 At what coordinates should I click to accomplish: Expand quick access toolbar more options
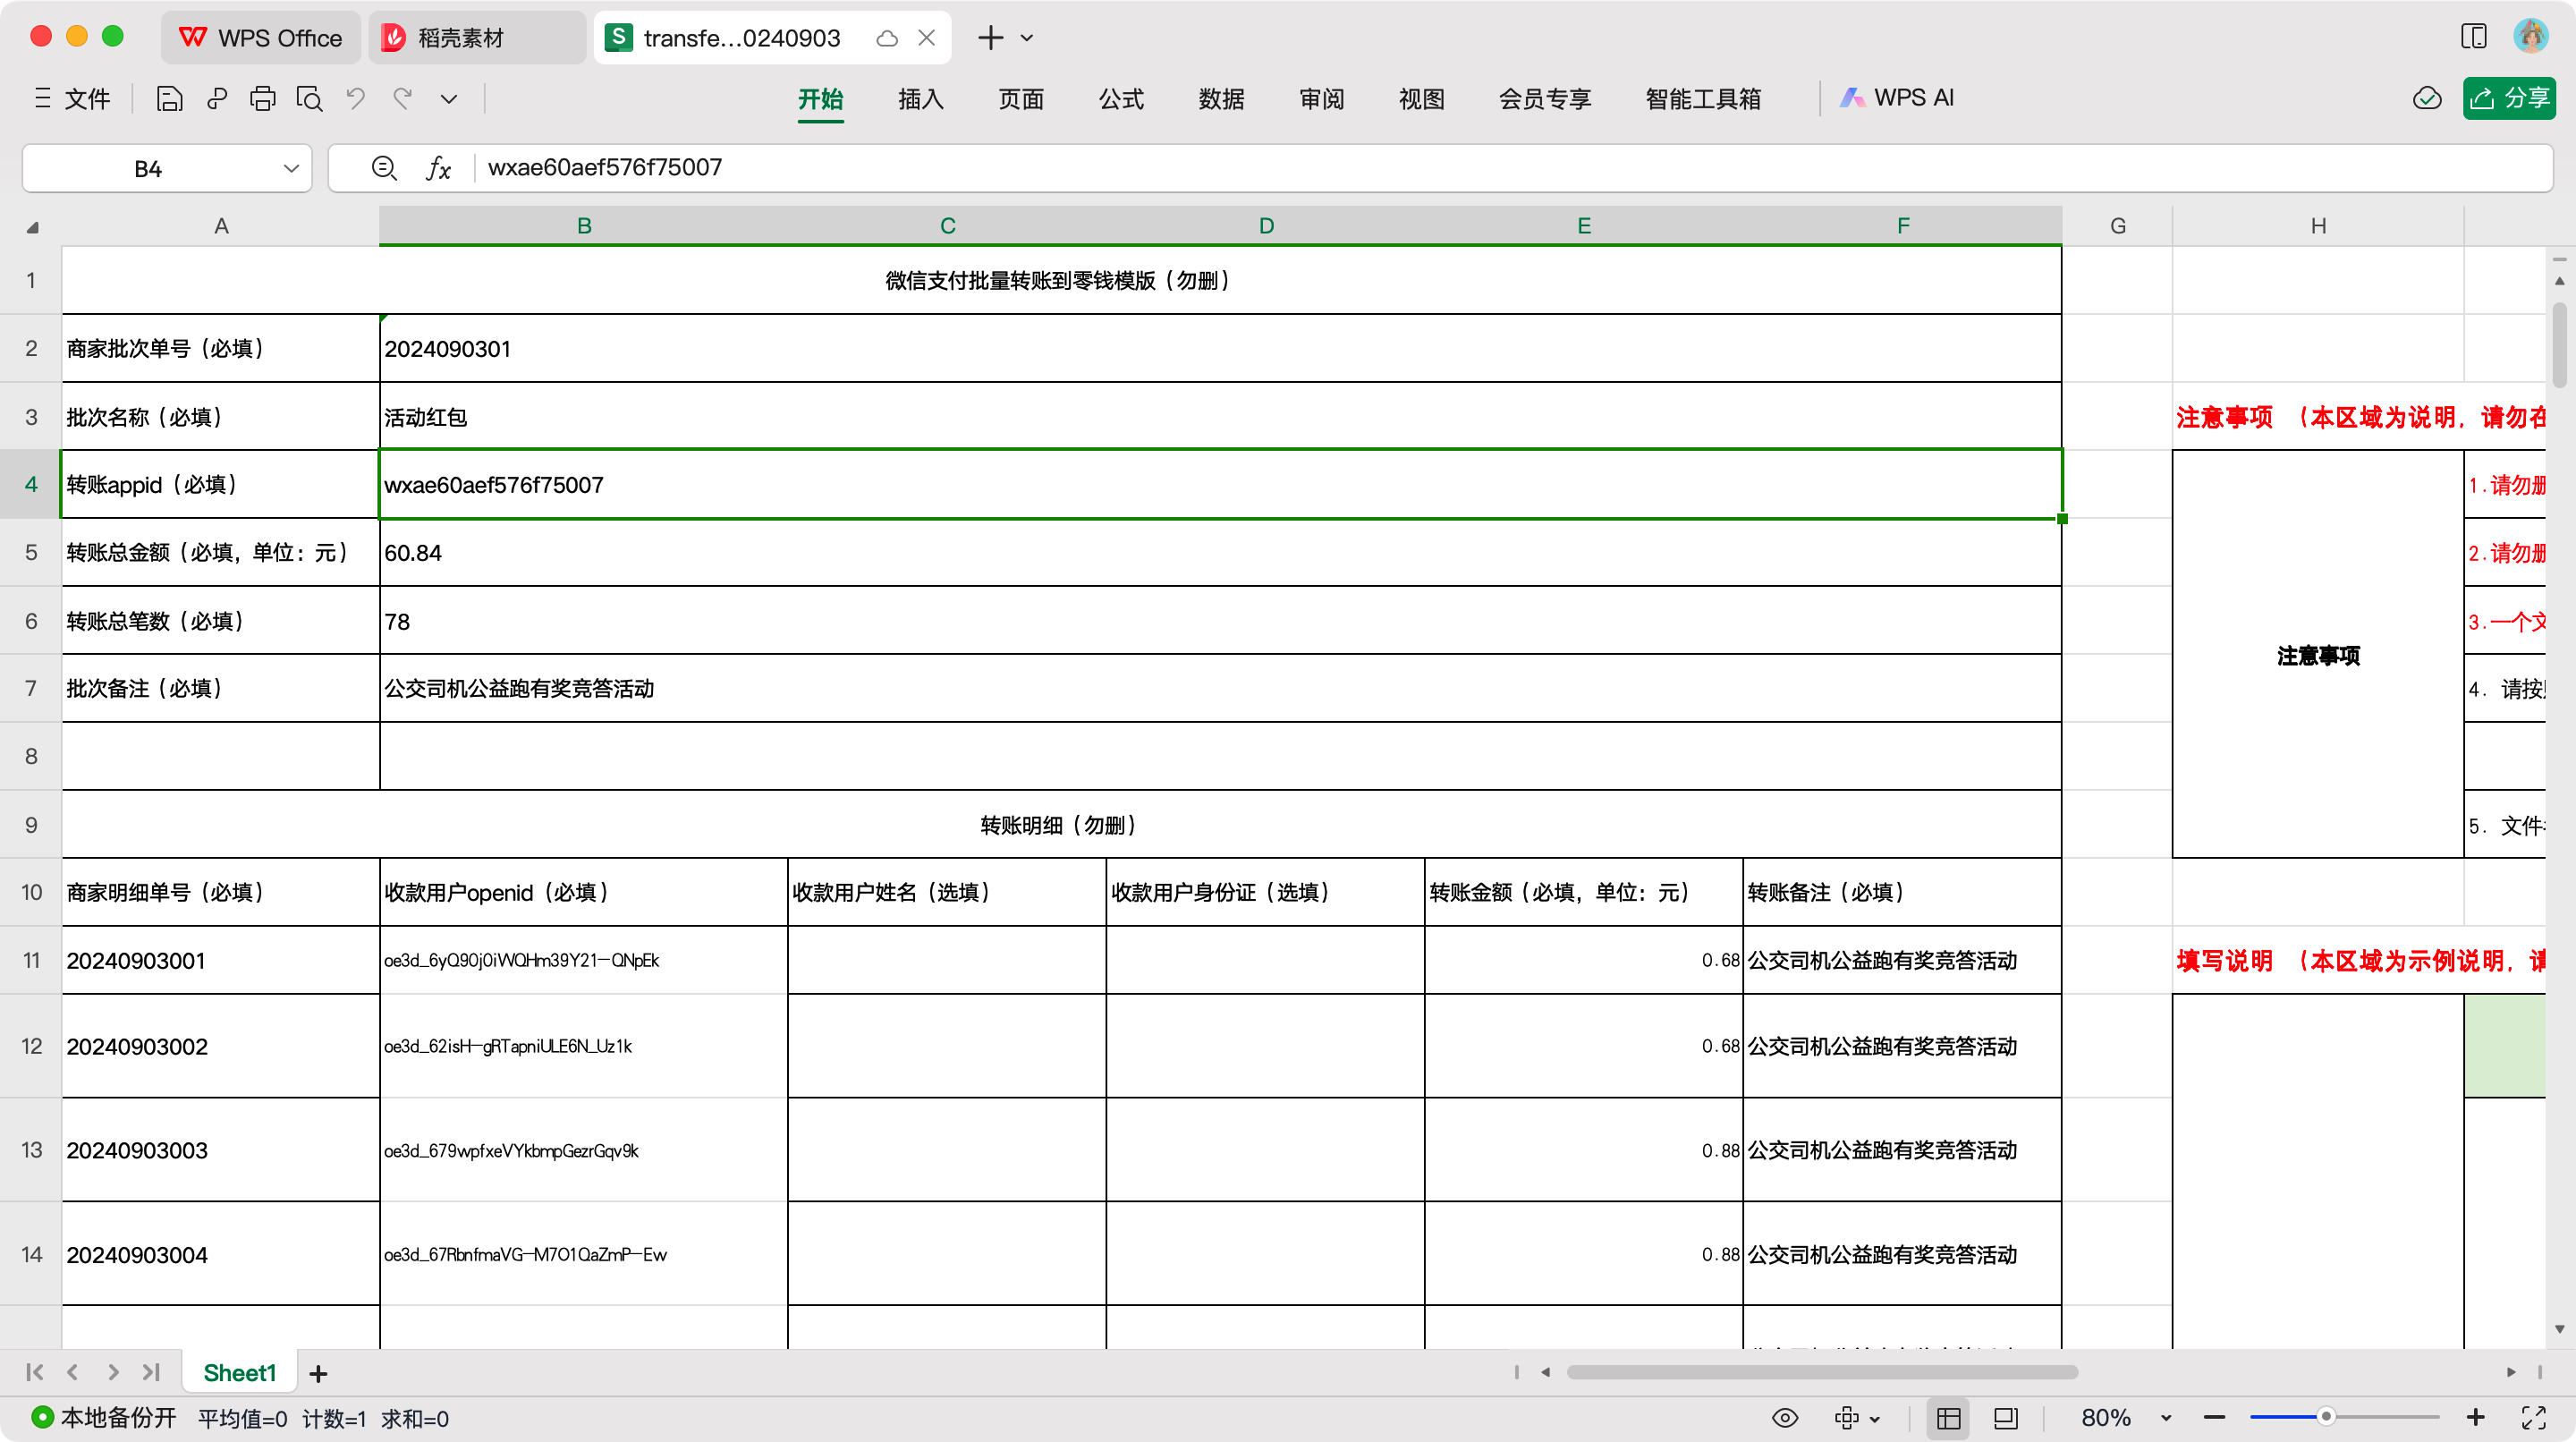(449, 98)
